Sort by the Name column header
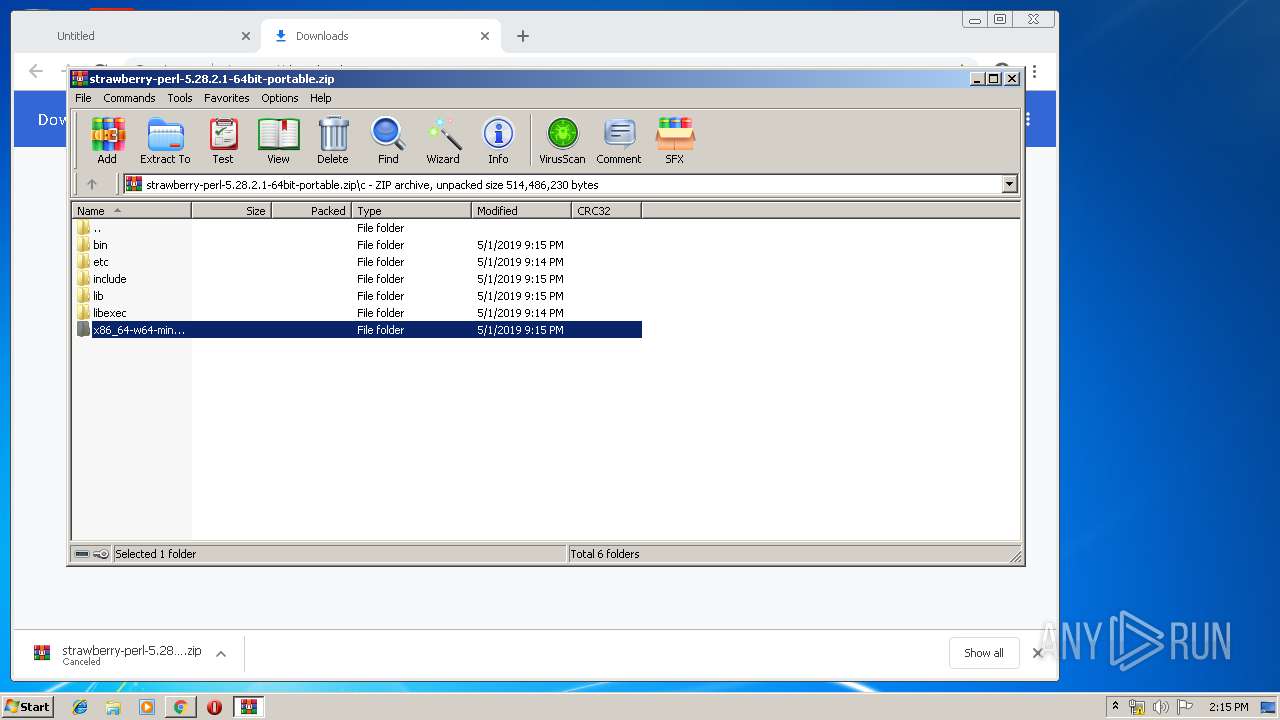This screenshot has width=1280, height=720. click(132, 211)
